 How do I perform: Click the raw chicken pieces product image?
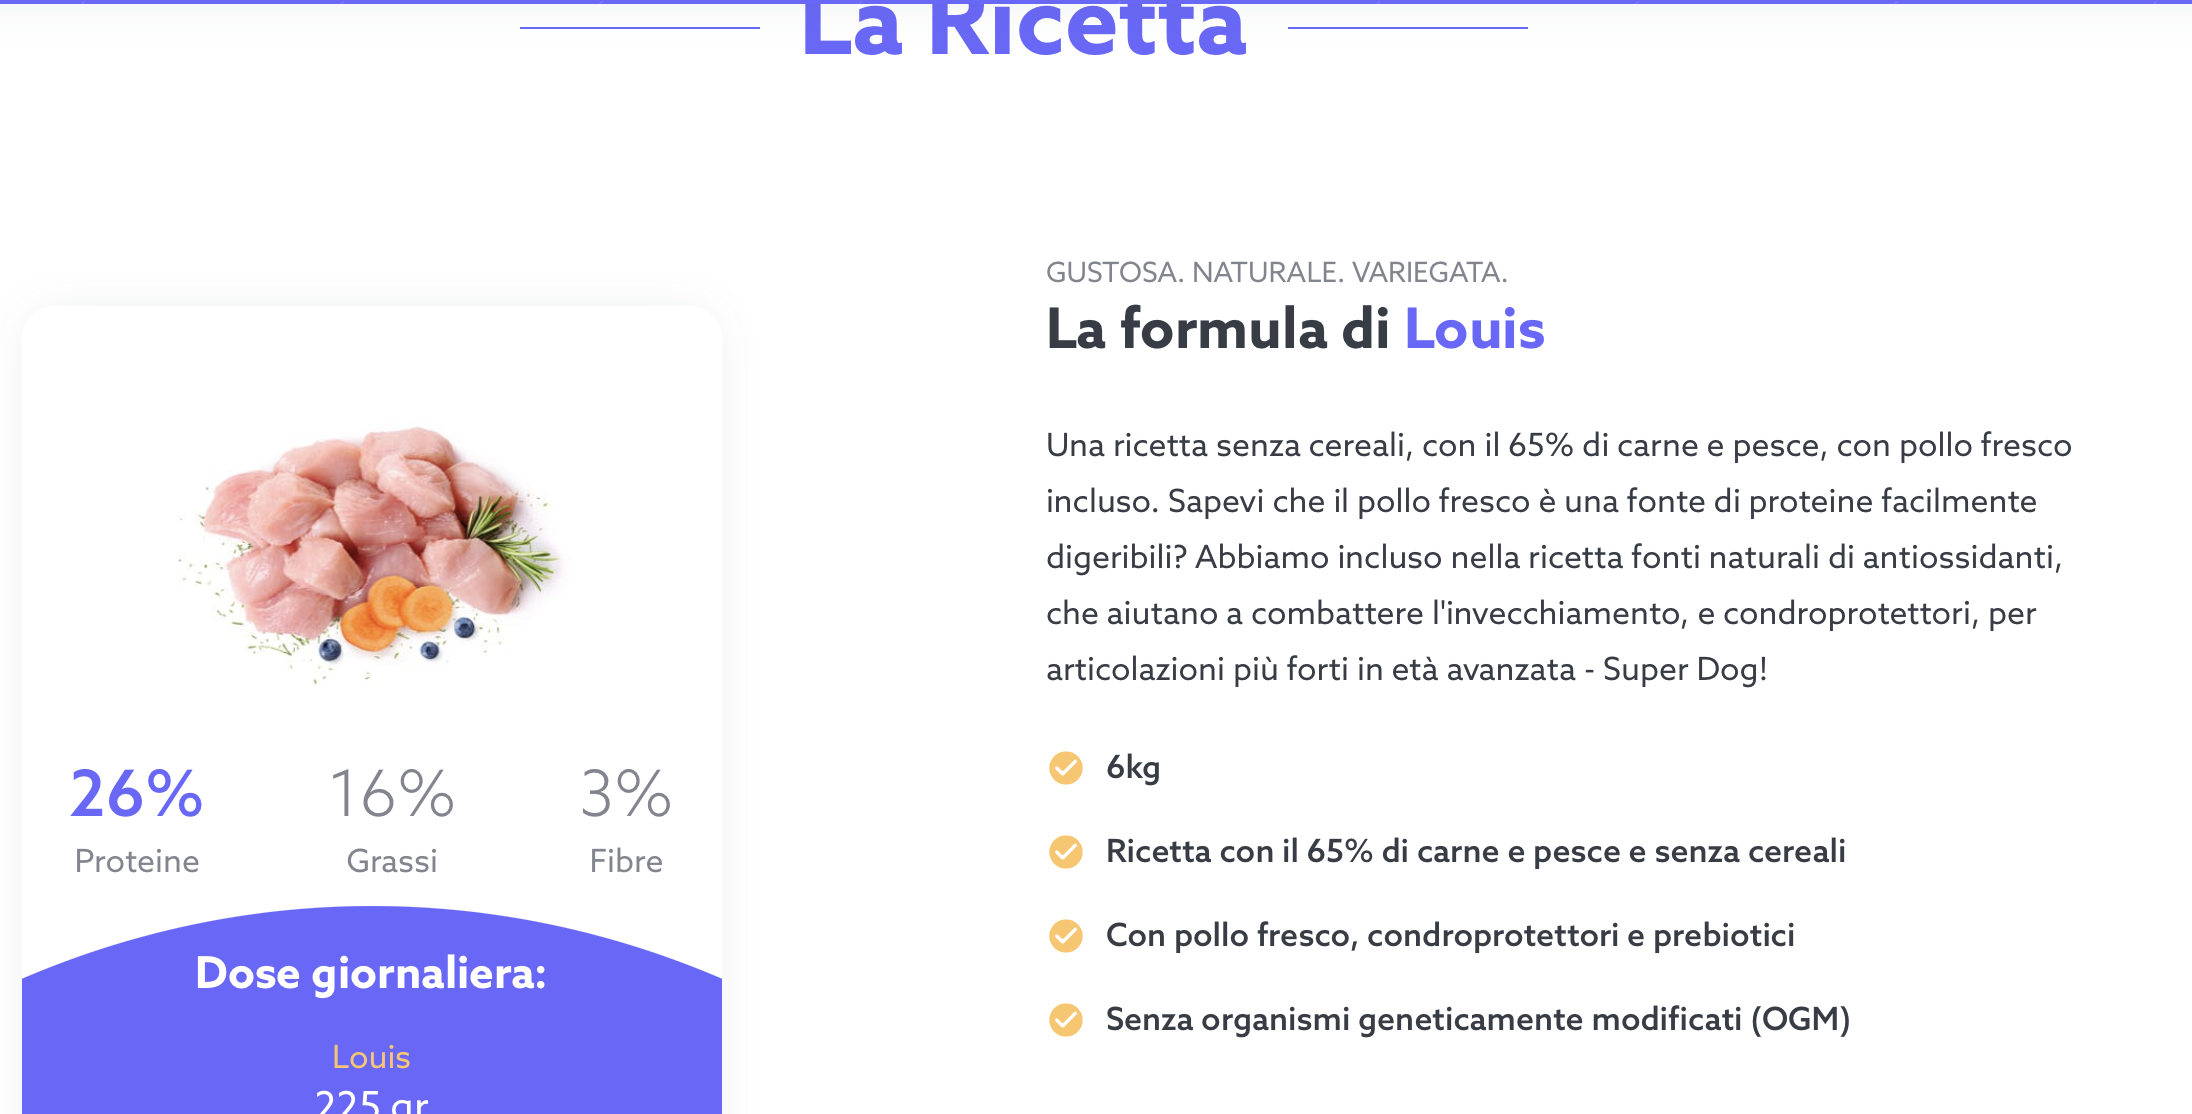368,552
